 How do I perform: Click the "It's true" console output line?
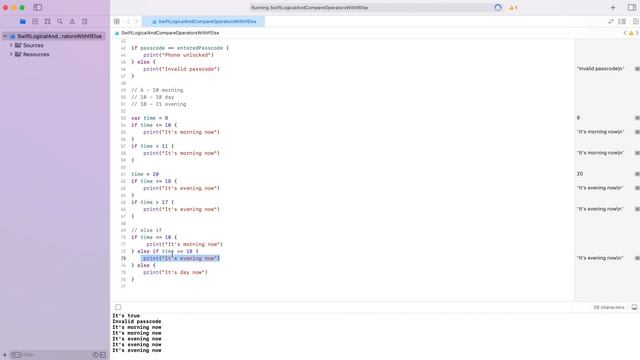coord(126,316)
